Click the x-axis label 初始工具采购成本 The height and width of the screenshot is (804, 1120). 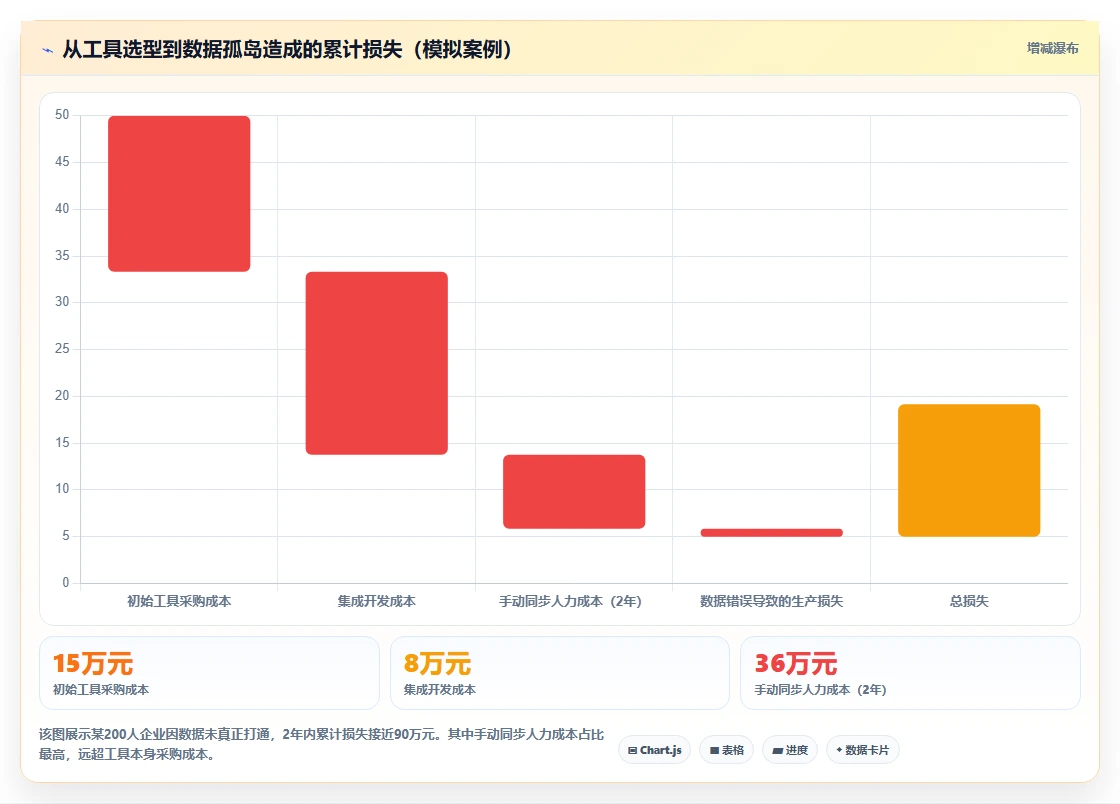(x=179, y=601)
